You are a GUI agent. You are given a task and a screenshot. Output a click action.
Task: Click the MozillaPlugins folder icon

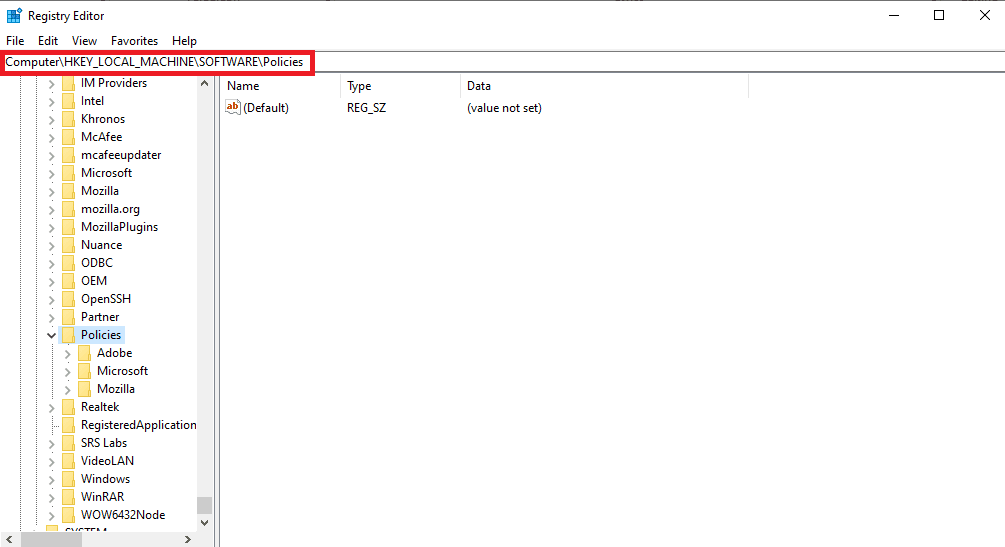point(69,227)
